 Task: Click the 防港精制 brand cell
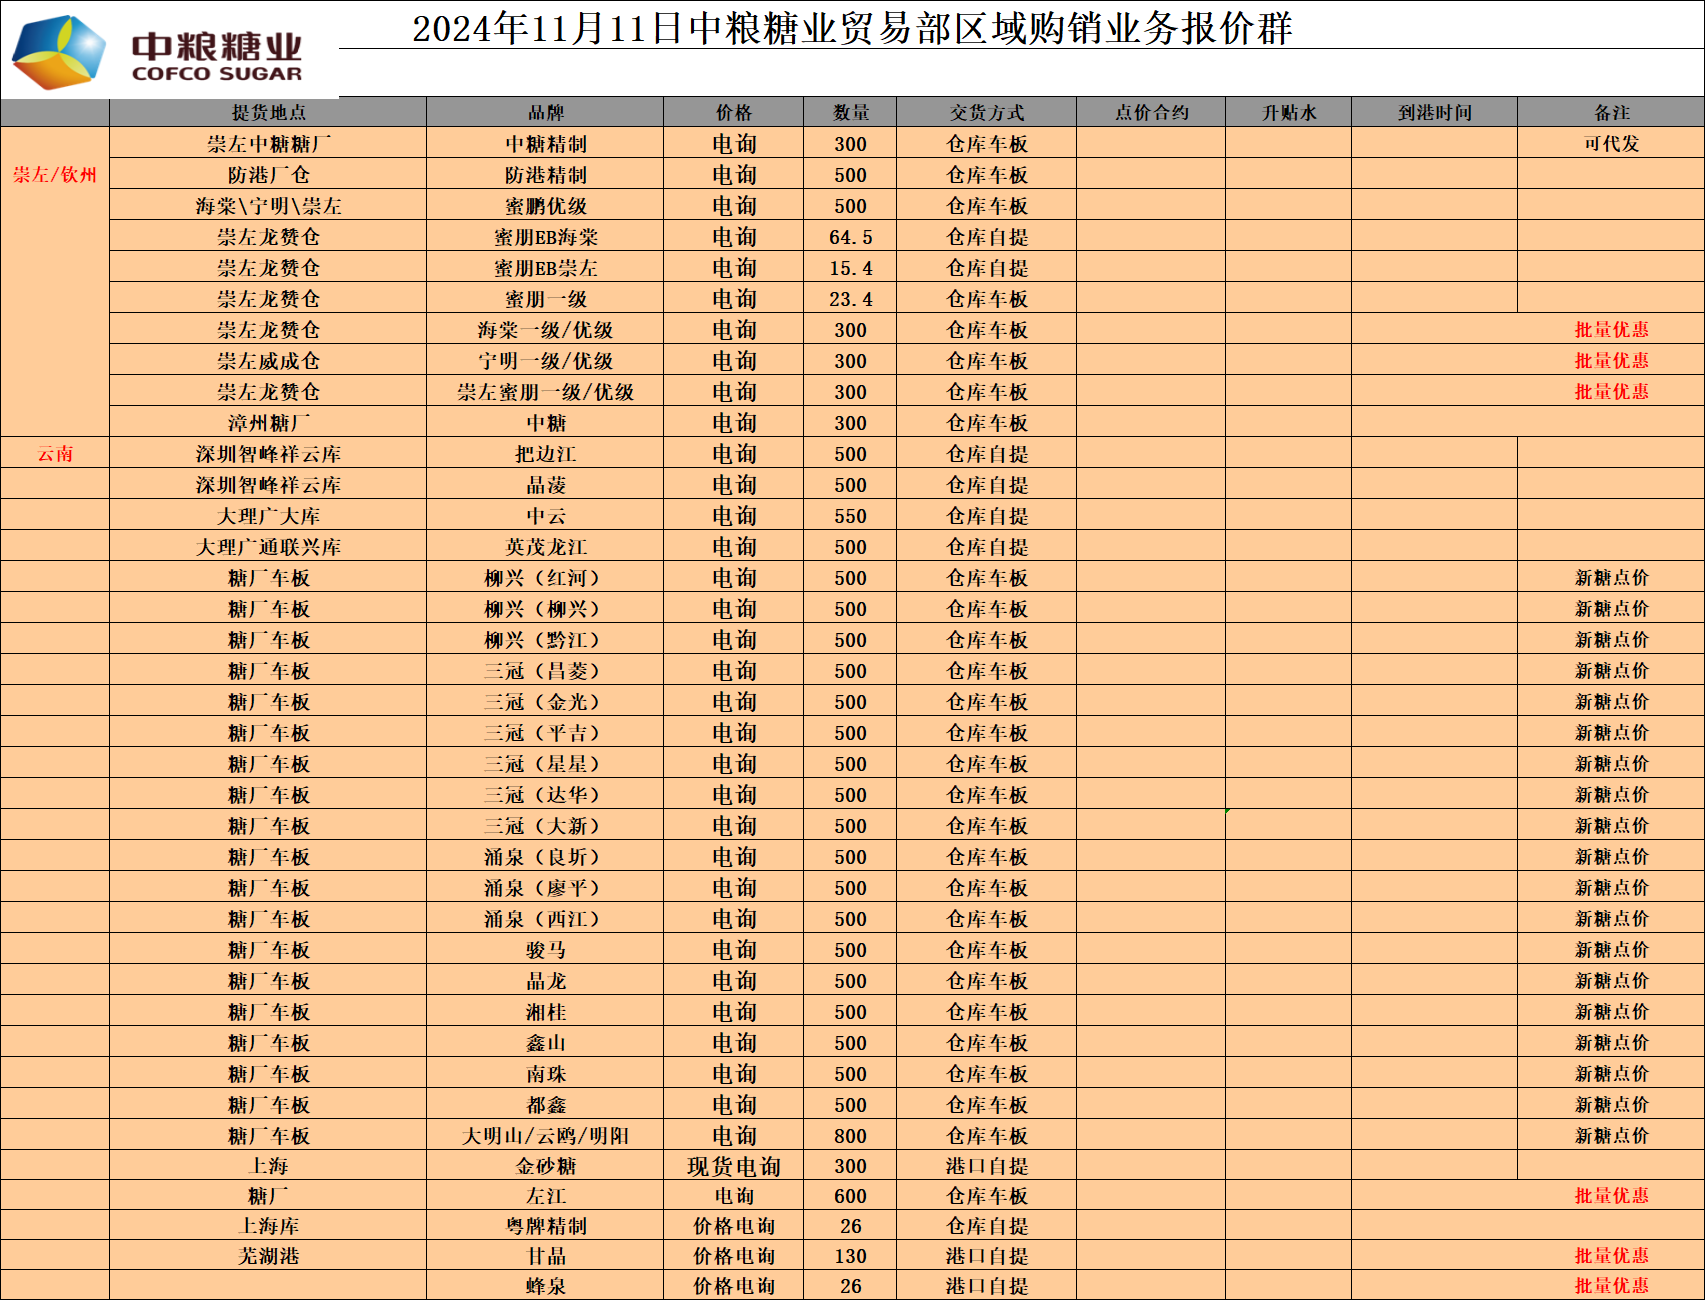coord(545,175)
